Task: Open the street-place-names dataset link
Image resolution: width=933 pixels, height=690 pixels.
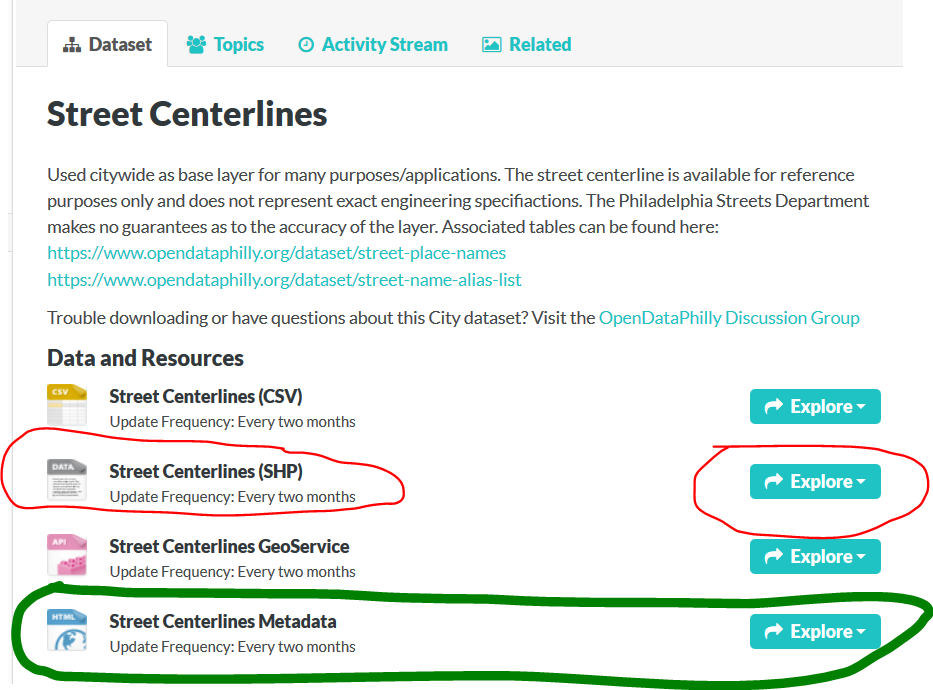Action: [x=277, y=253]
